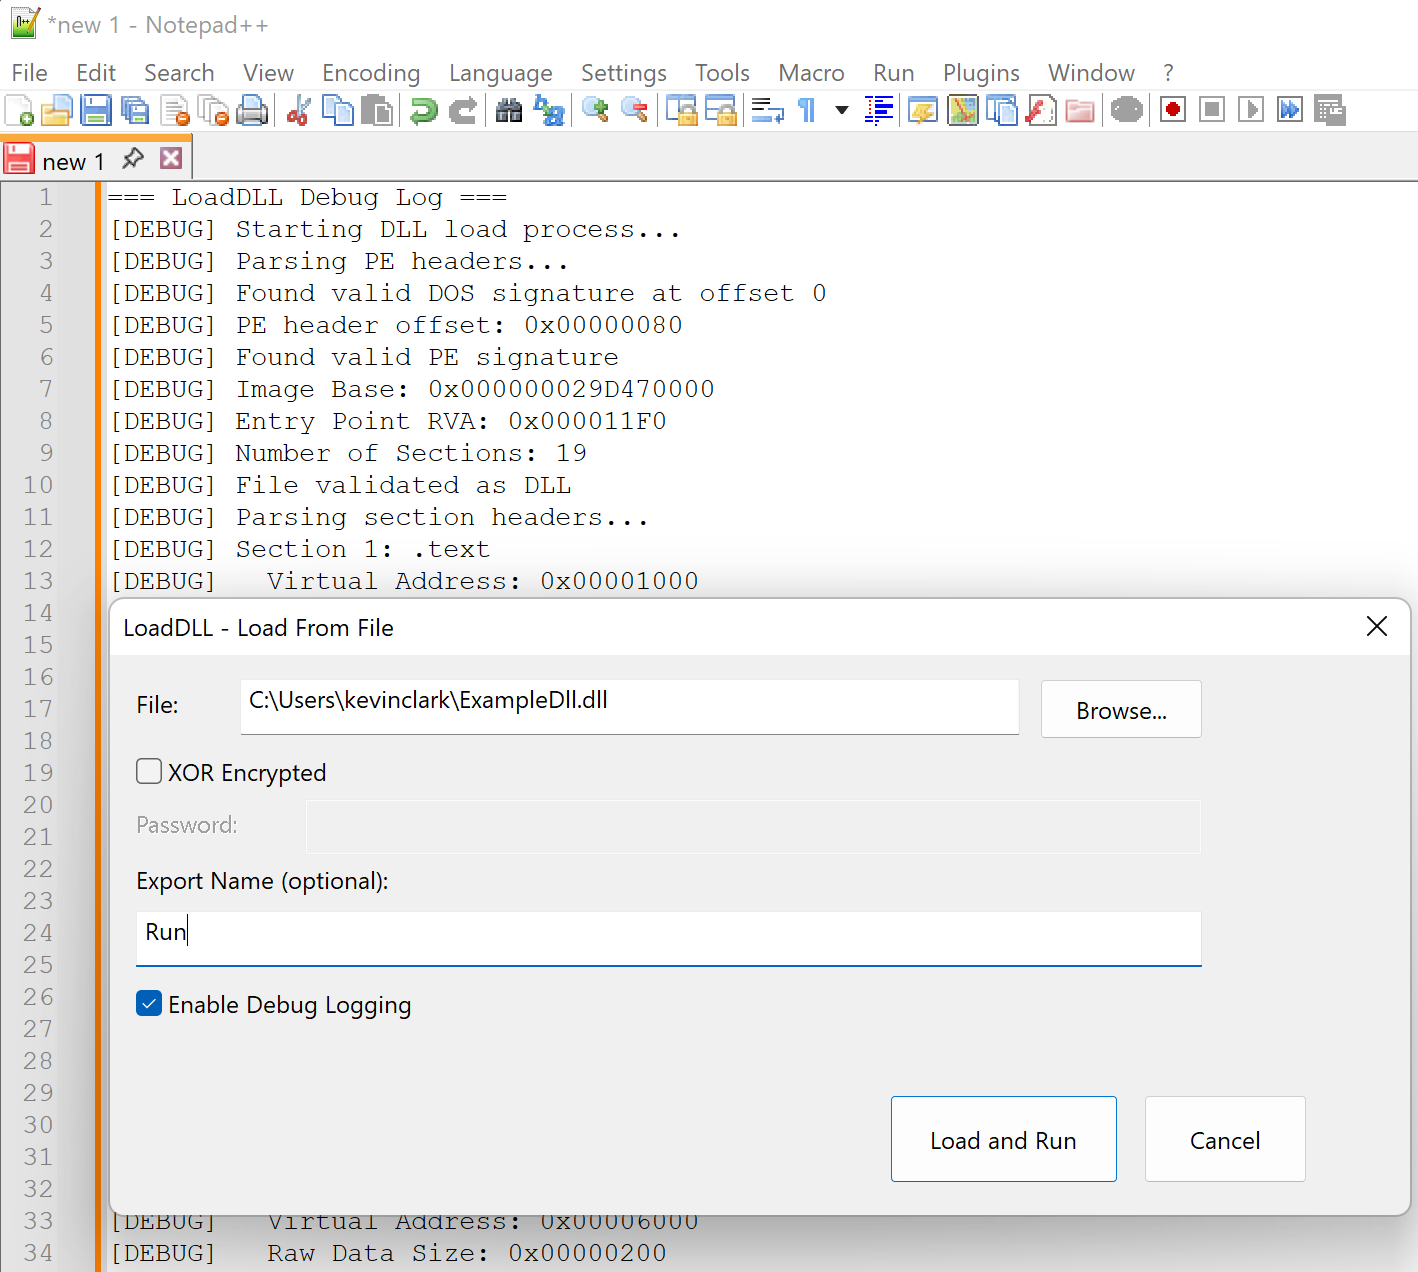Show all characters using pilcrow icon
1418x1272 pixels.
coord(805,110)
